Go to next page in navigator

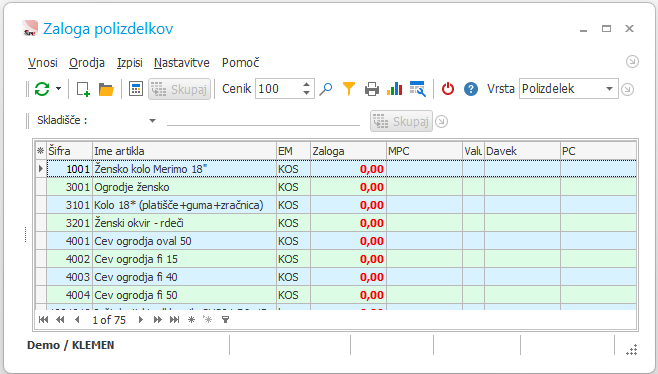click(x=157, y=320)
